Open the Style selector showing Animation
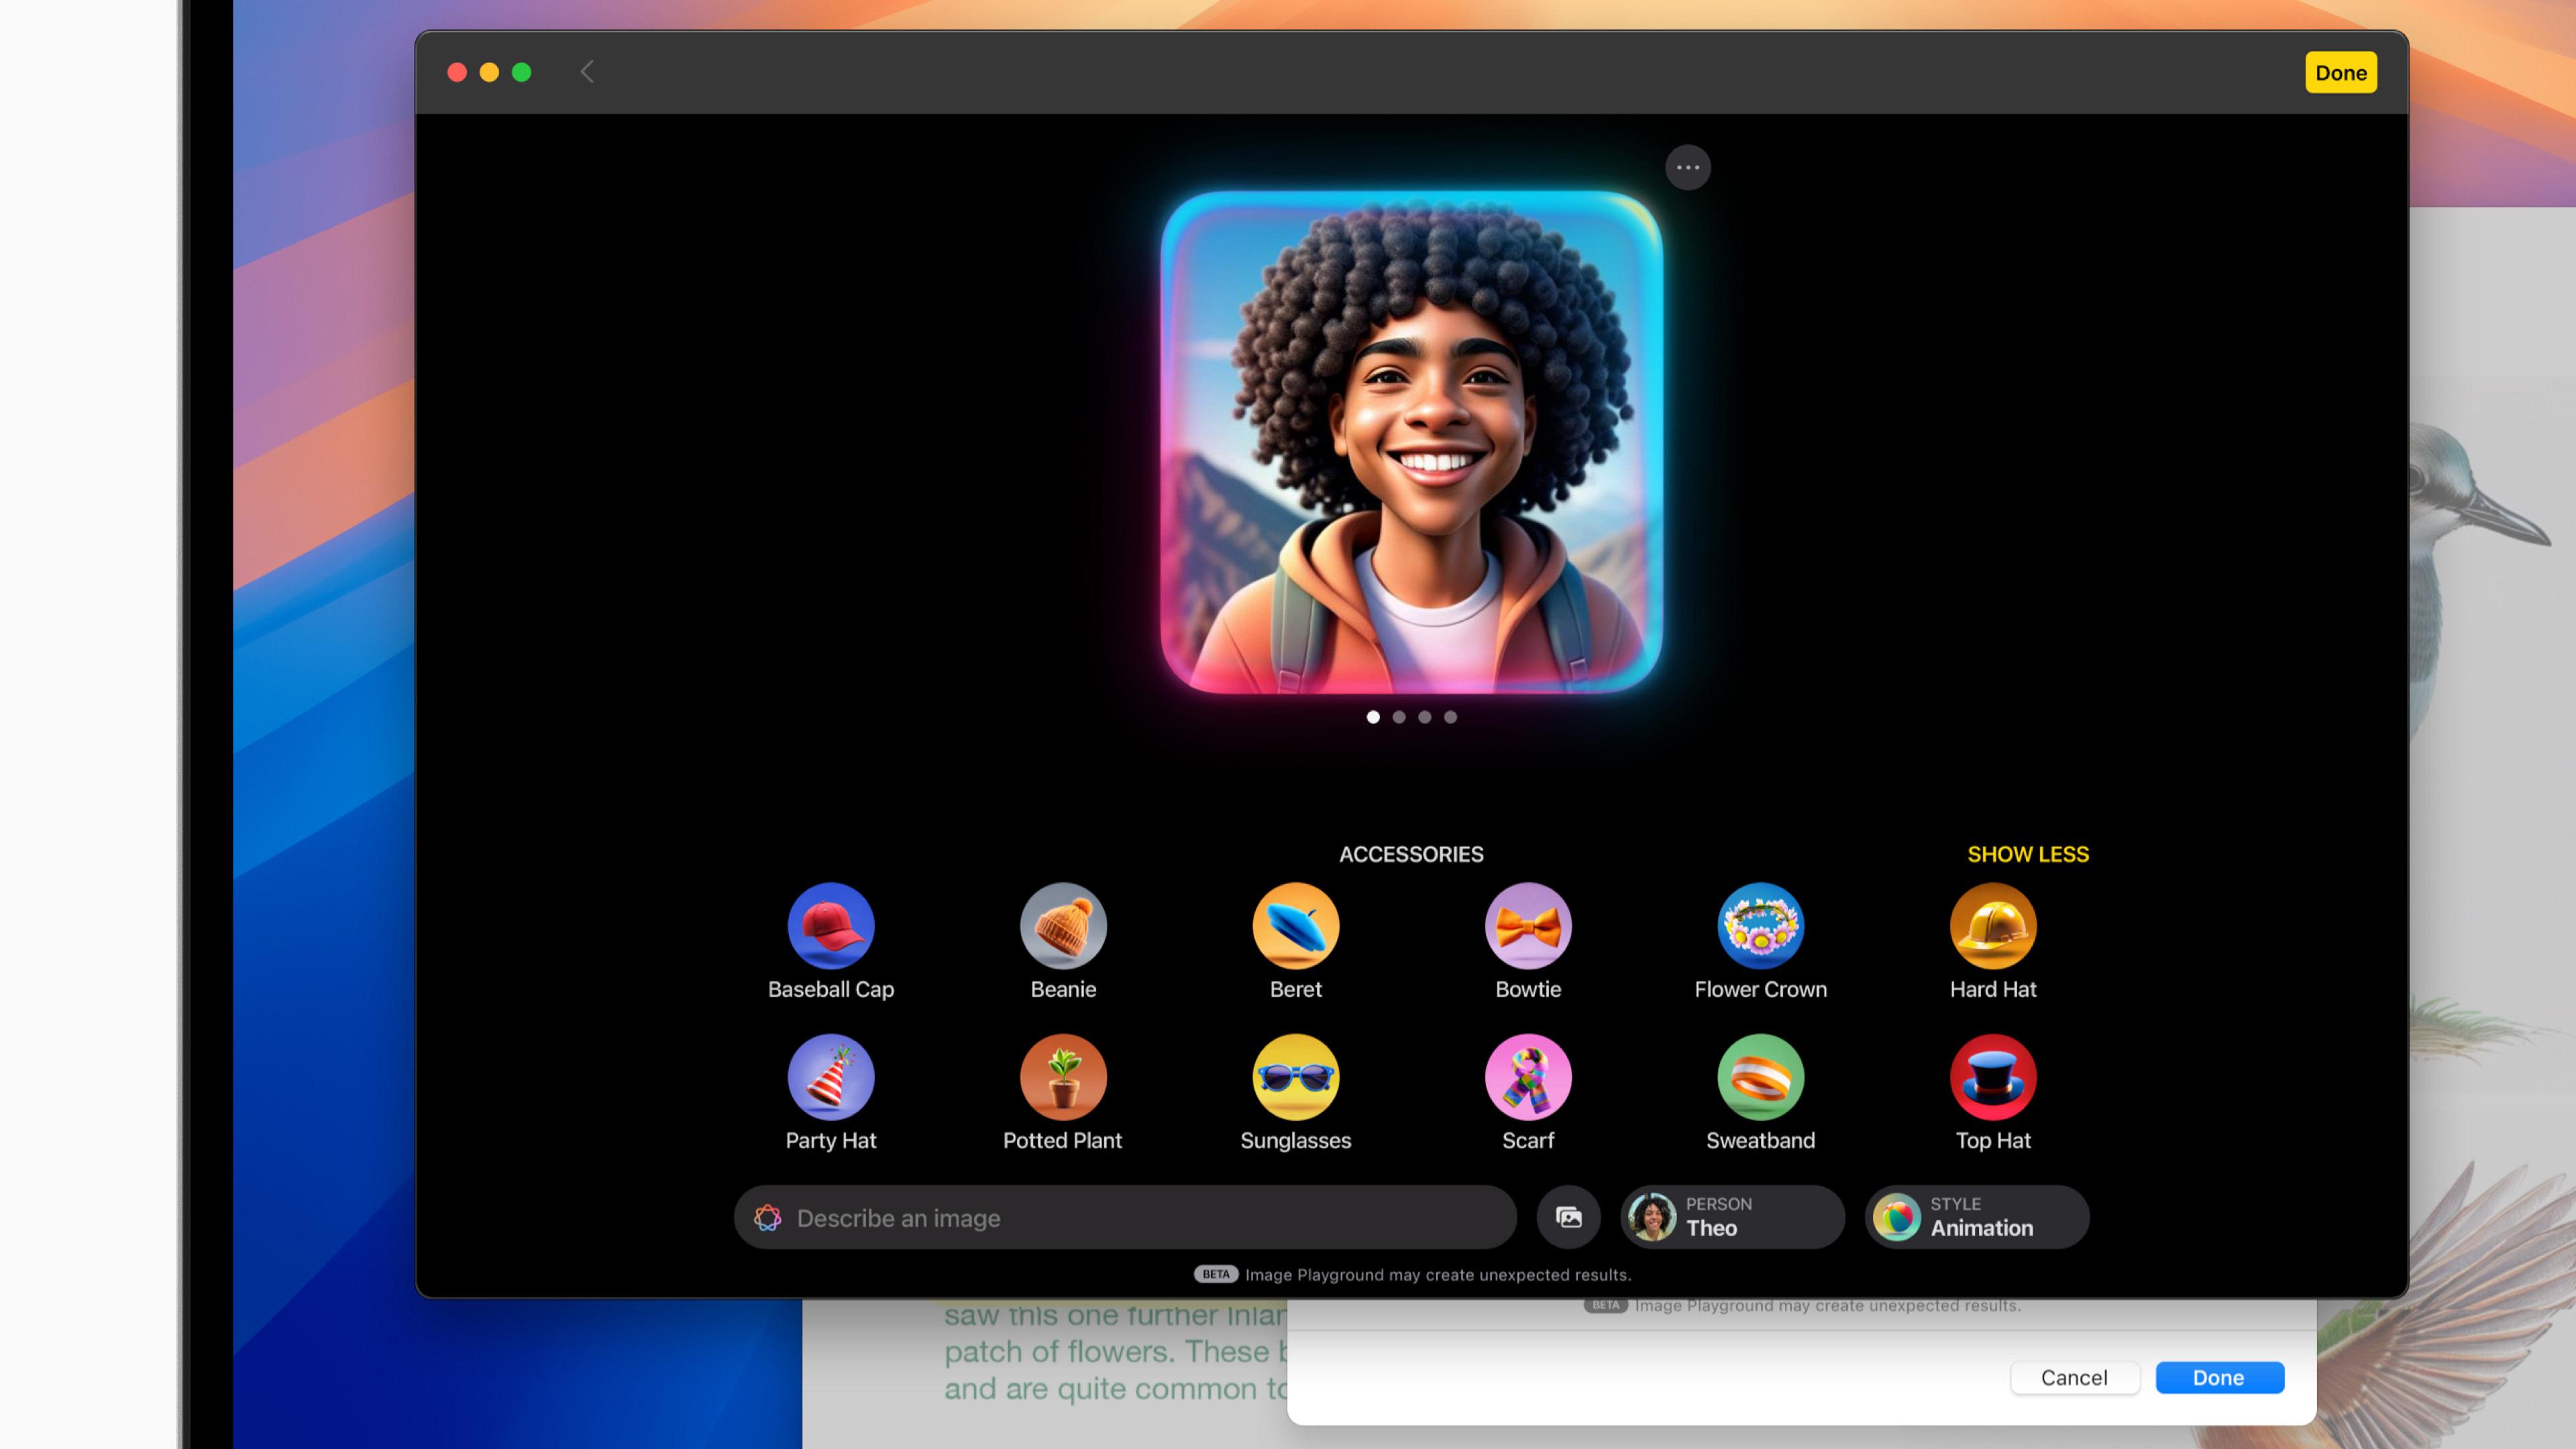 coord(1975,1217)
